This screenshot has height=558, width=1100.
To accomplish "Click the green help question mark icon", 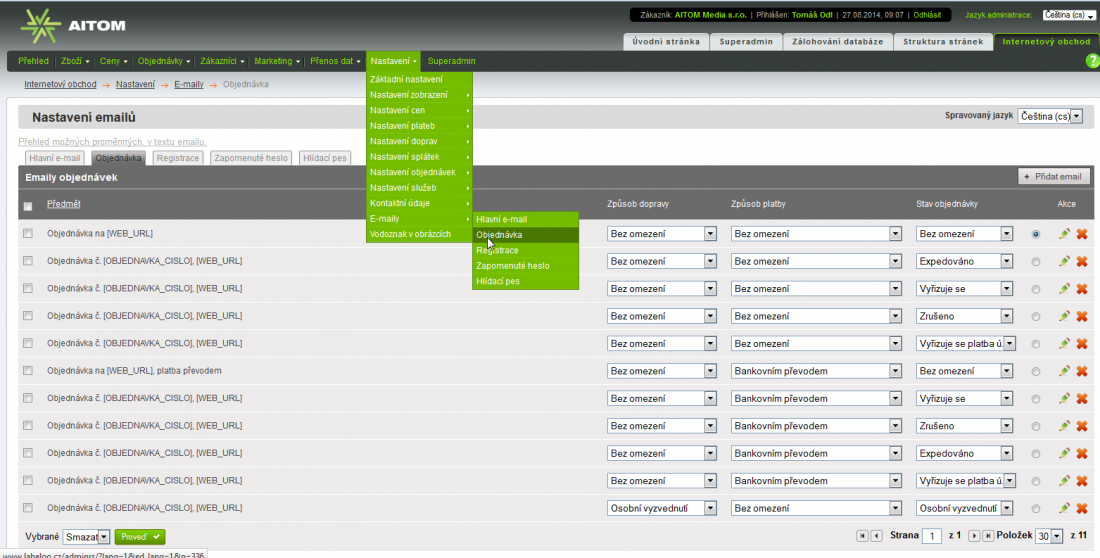I will [1092, 61].
